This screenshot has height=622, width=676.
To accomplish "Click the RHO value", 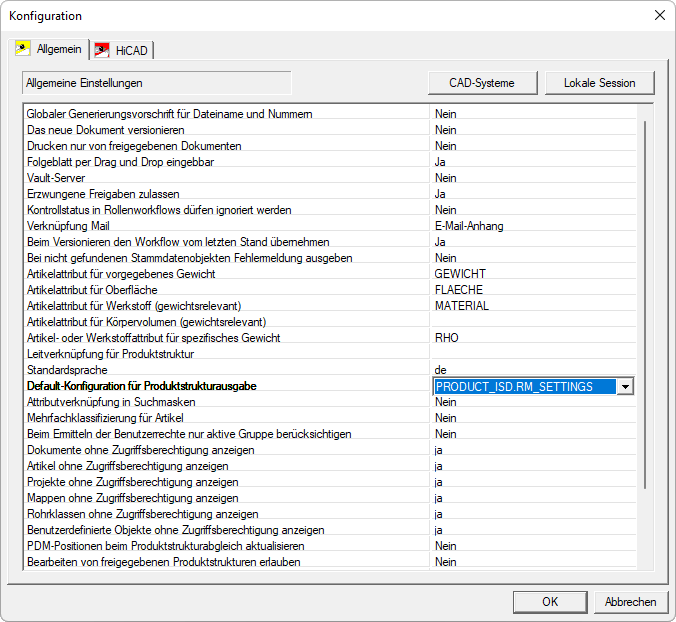I will tap(447, 338).
